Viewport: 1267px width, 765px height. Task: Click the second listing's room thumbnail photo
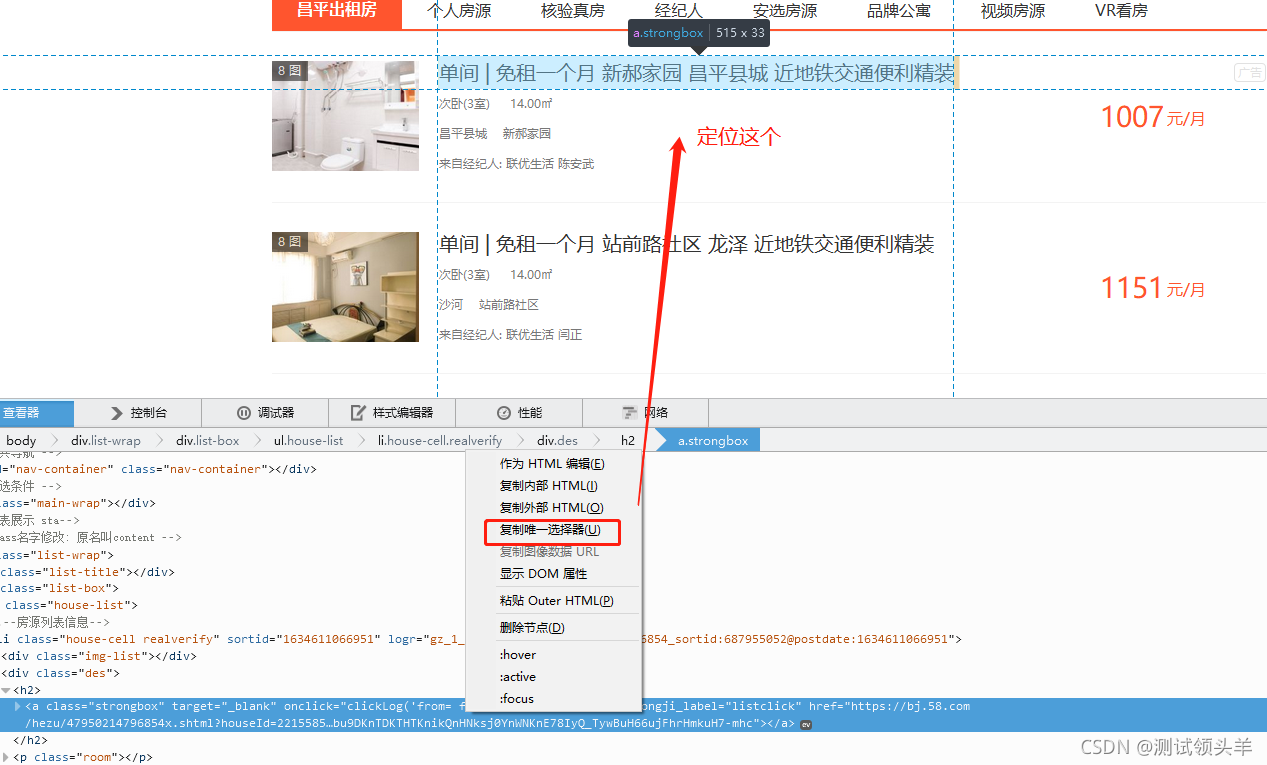(345, 287)
